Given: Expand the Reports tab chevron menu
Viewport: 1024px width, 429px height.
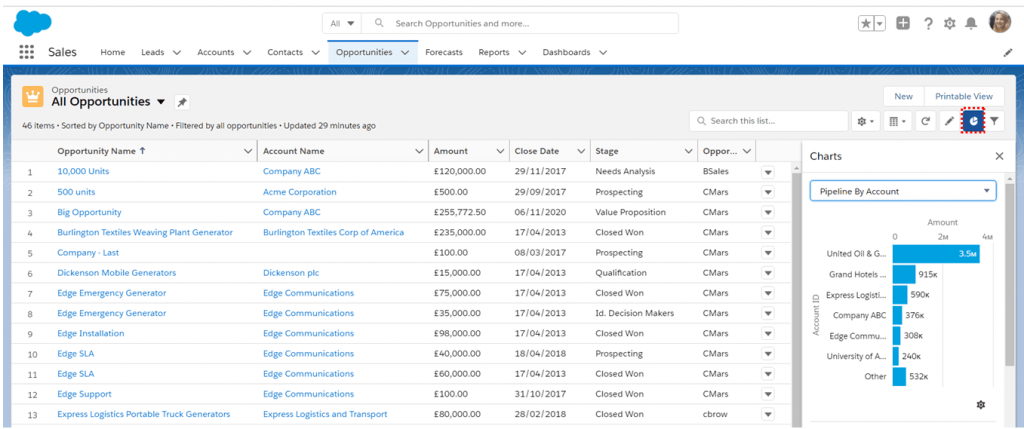Looking at the screenshot, I should coord(524,52).
